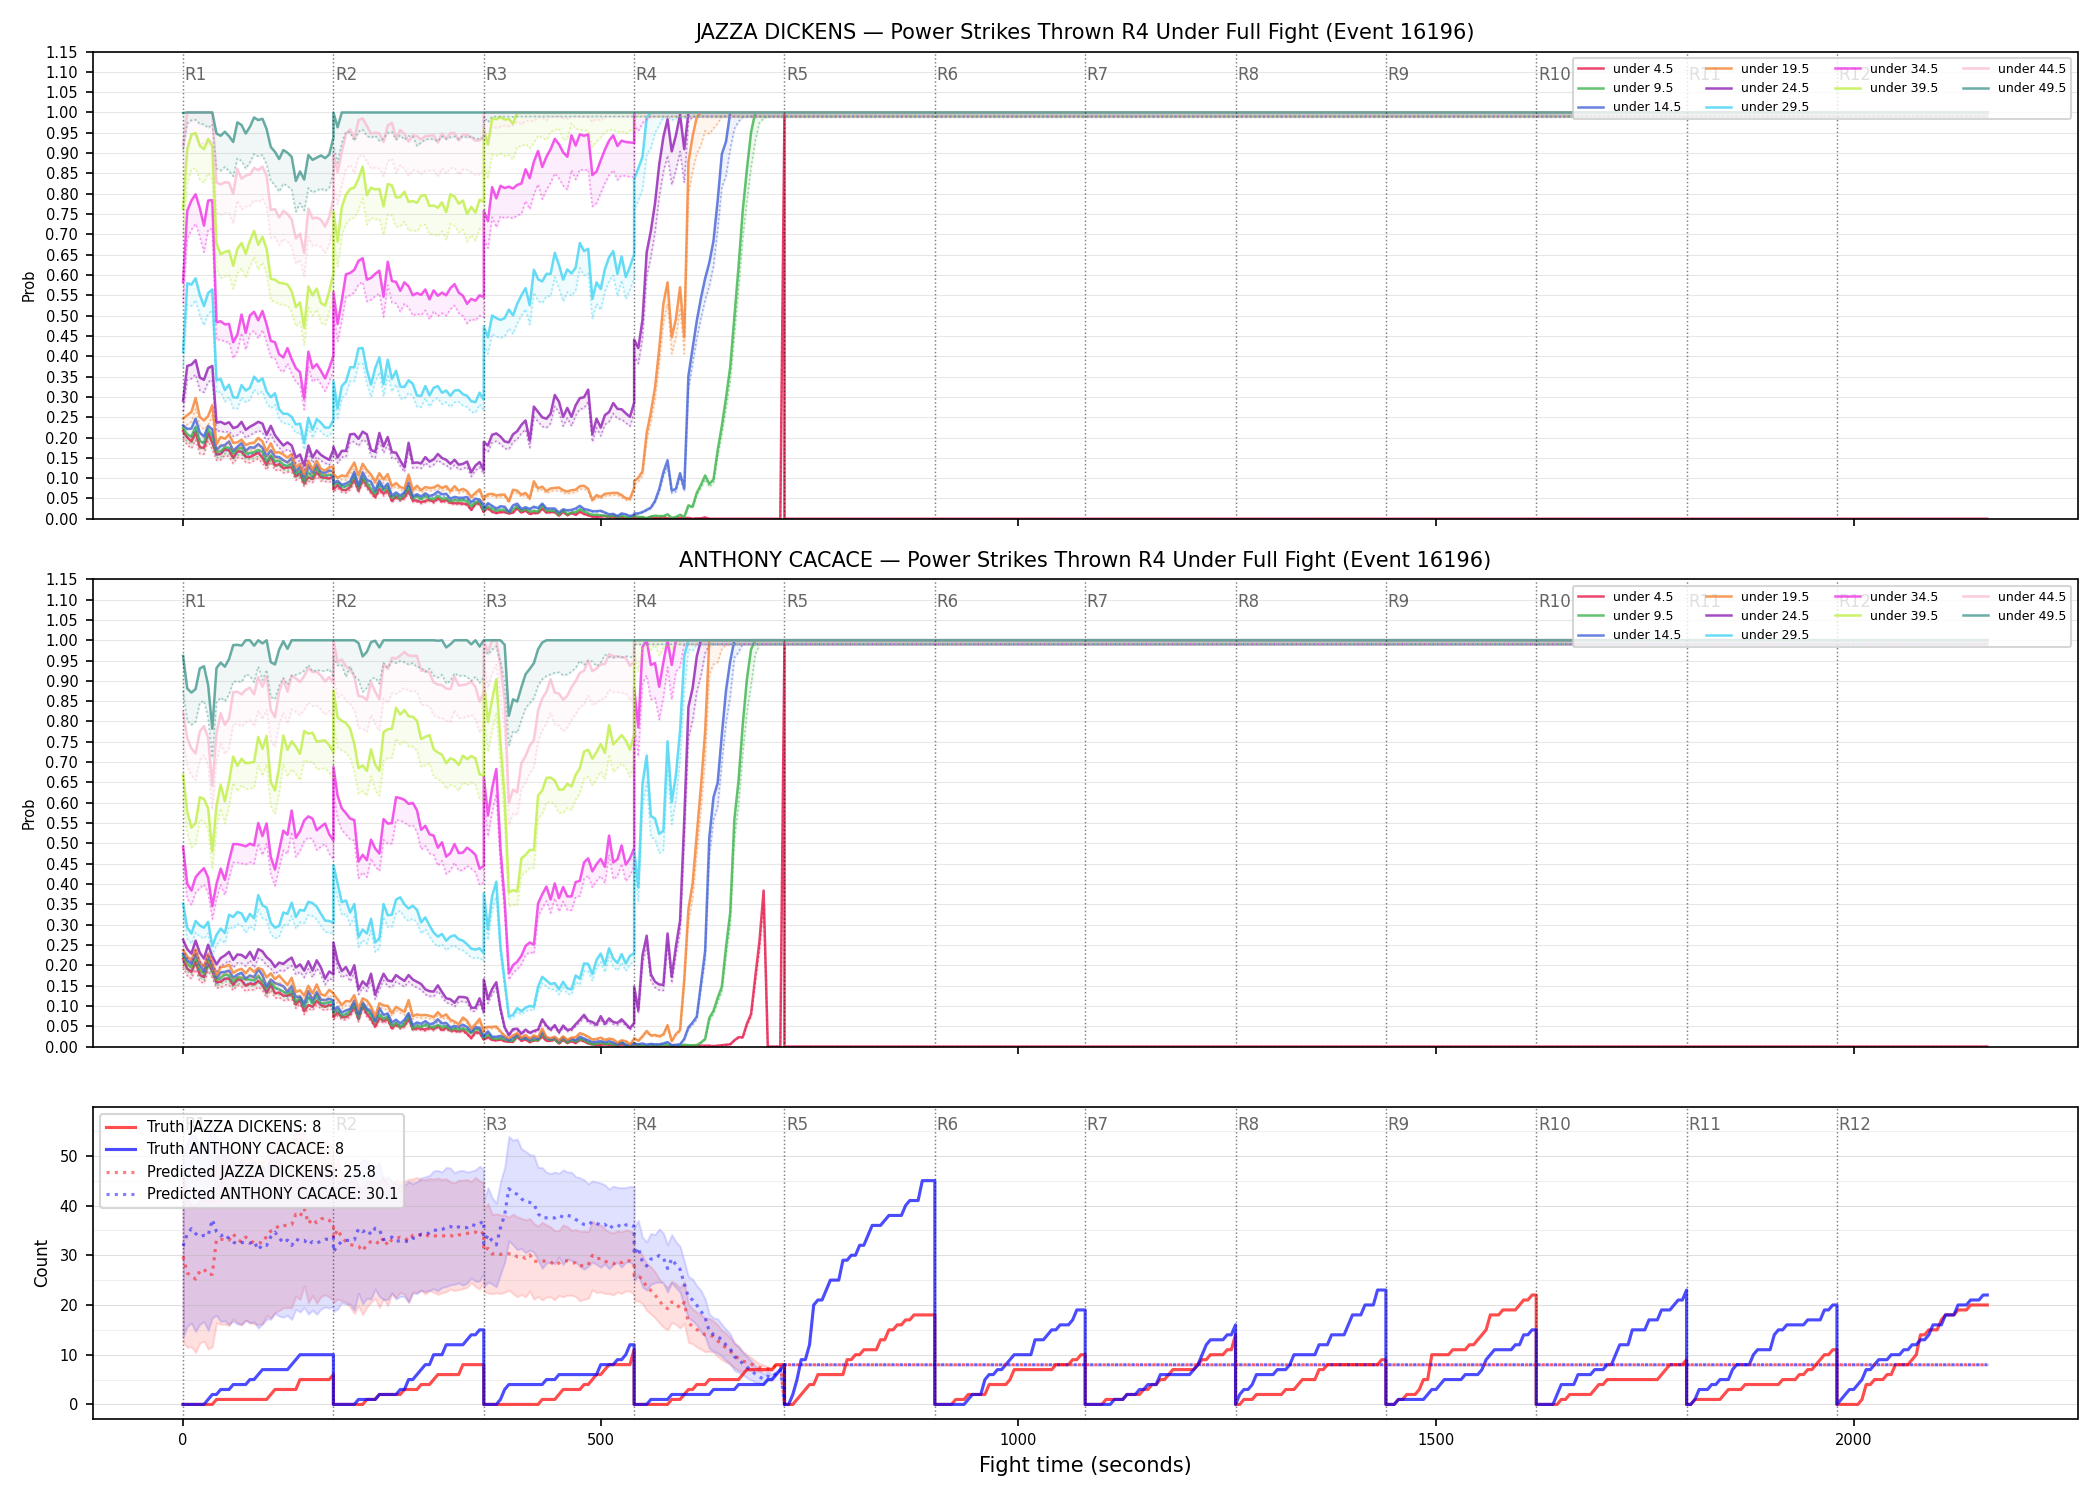The height and width of the screenshot is (1500, 2100).
Task: Click the R7 round label in top chart
Action: click(x=1097, y=74)
